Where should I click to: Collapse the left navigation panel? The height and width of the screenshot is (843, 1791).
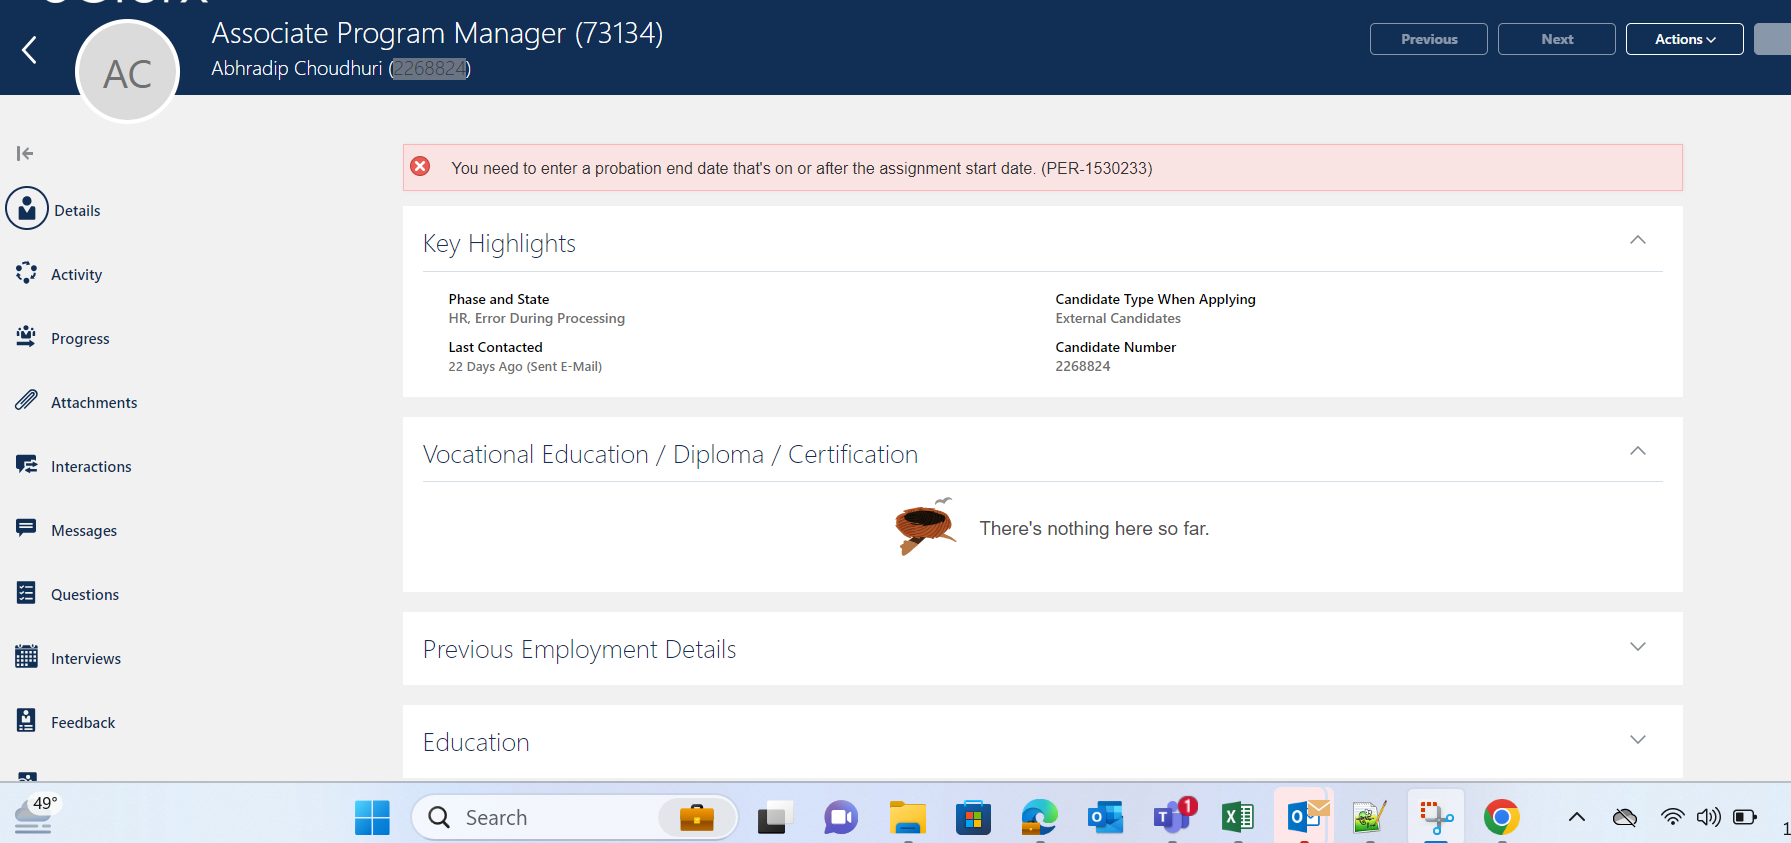25,153
